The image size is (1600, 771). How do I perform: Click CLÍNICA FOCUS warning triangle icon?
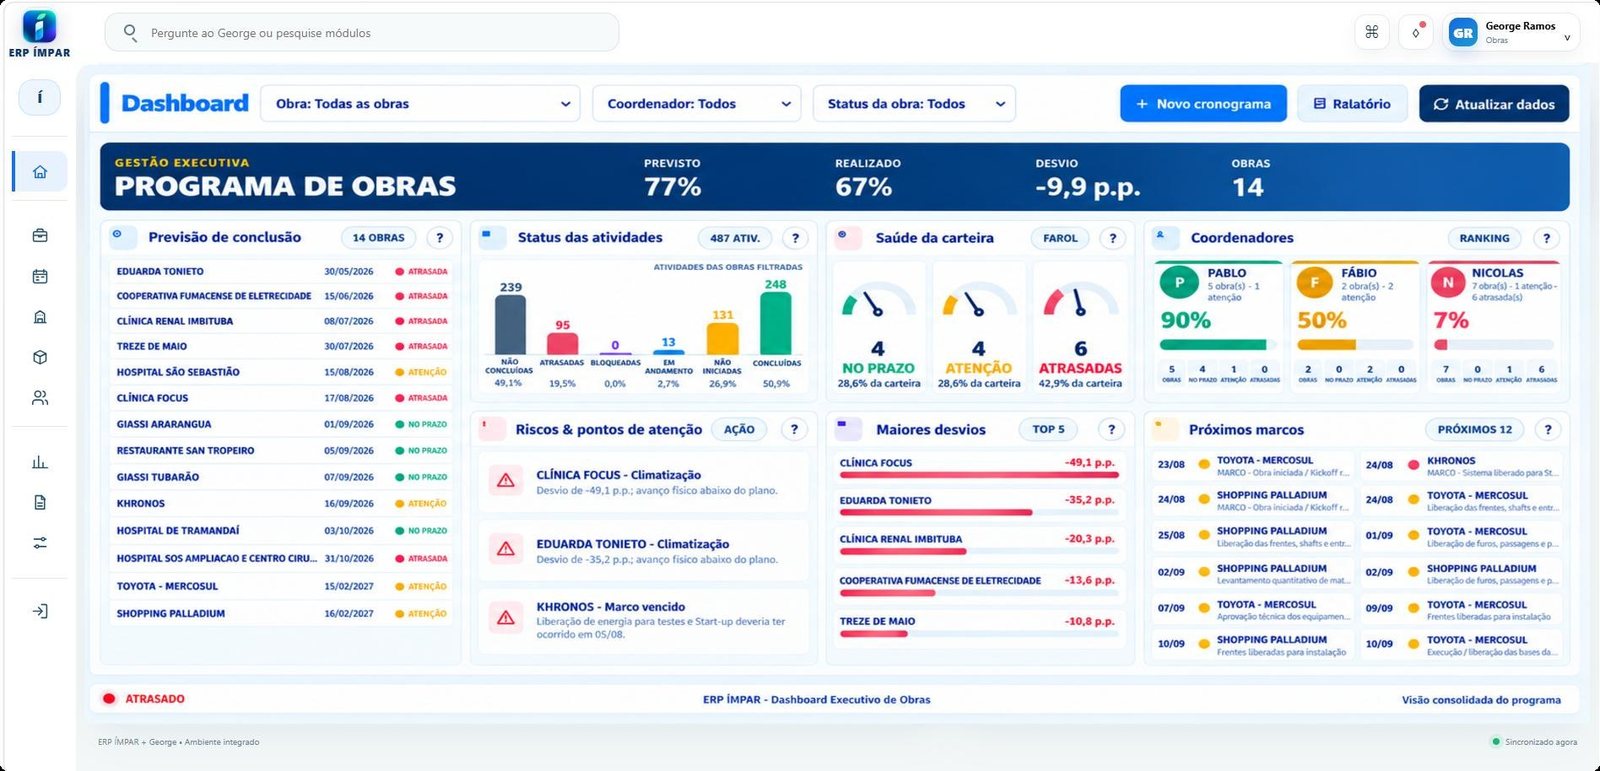click(506, 481)
